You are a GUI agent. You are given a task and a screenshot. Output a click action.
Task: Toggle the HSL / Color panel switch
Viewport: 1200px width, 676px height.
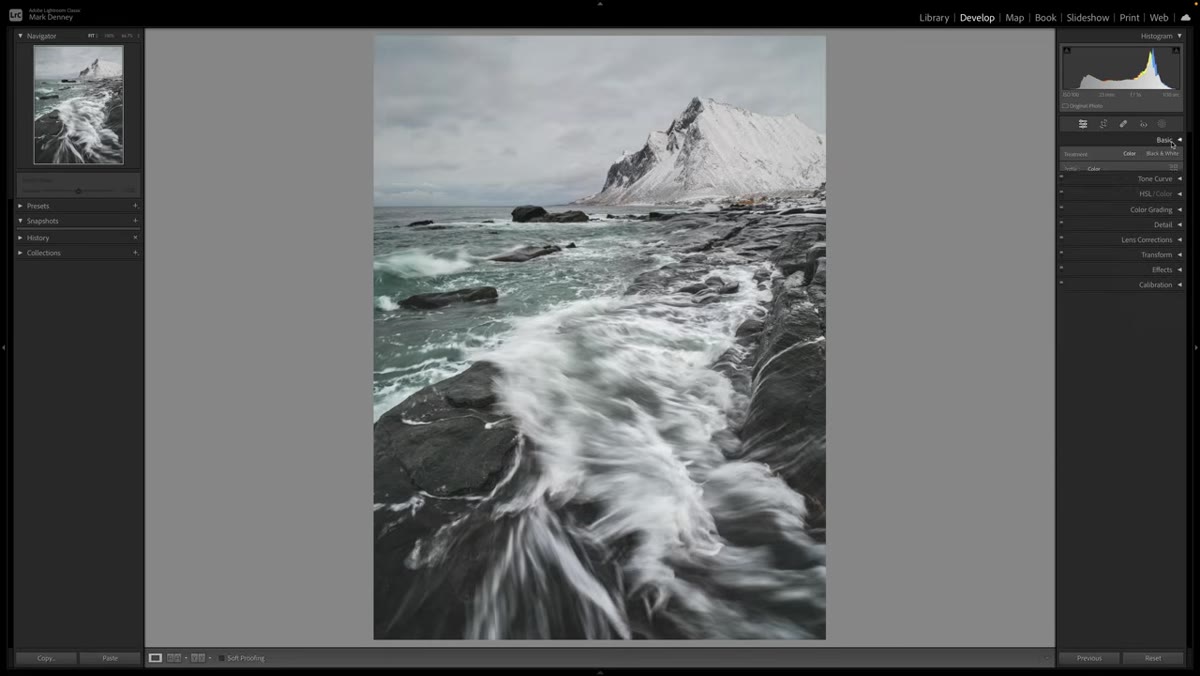[x=1062, y=193]
